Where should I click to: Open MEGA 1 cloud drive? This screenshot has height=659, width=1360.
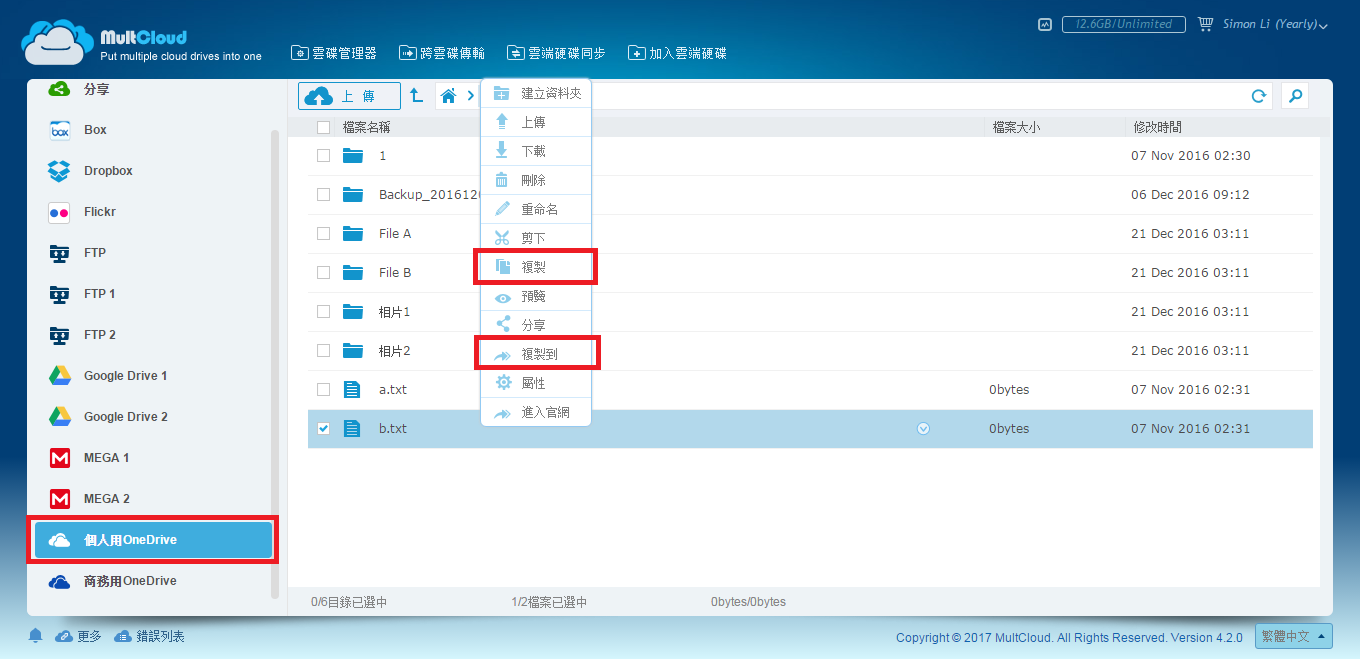(x=106, y=458)
